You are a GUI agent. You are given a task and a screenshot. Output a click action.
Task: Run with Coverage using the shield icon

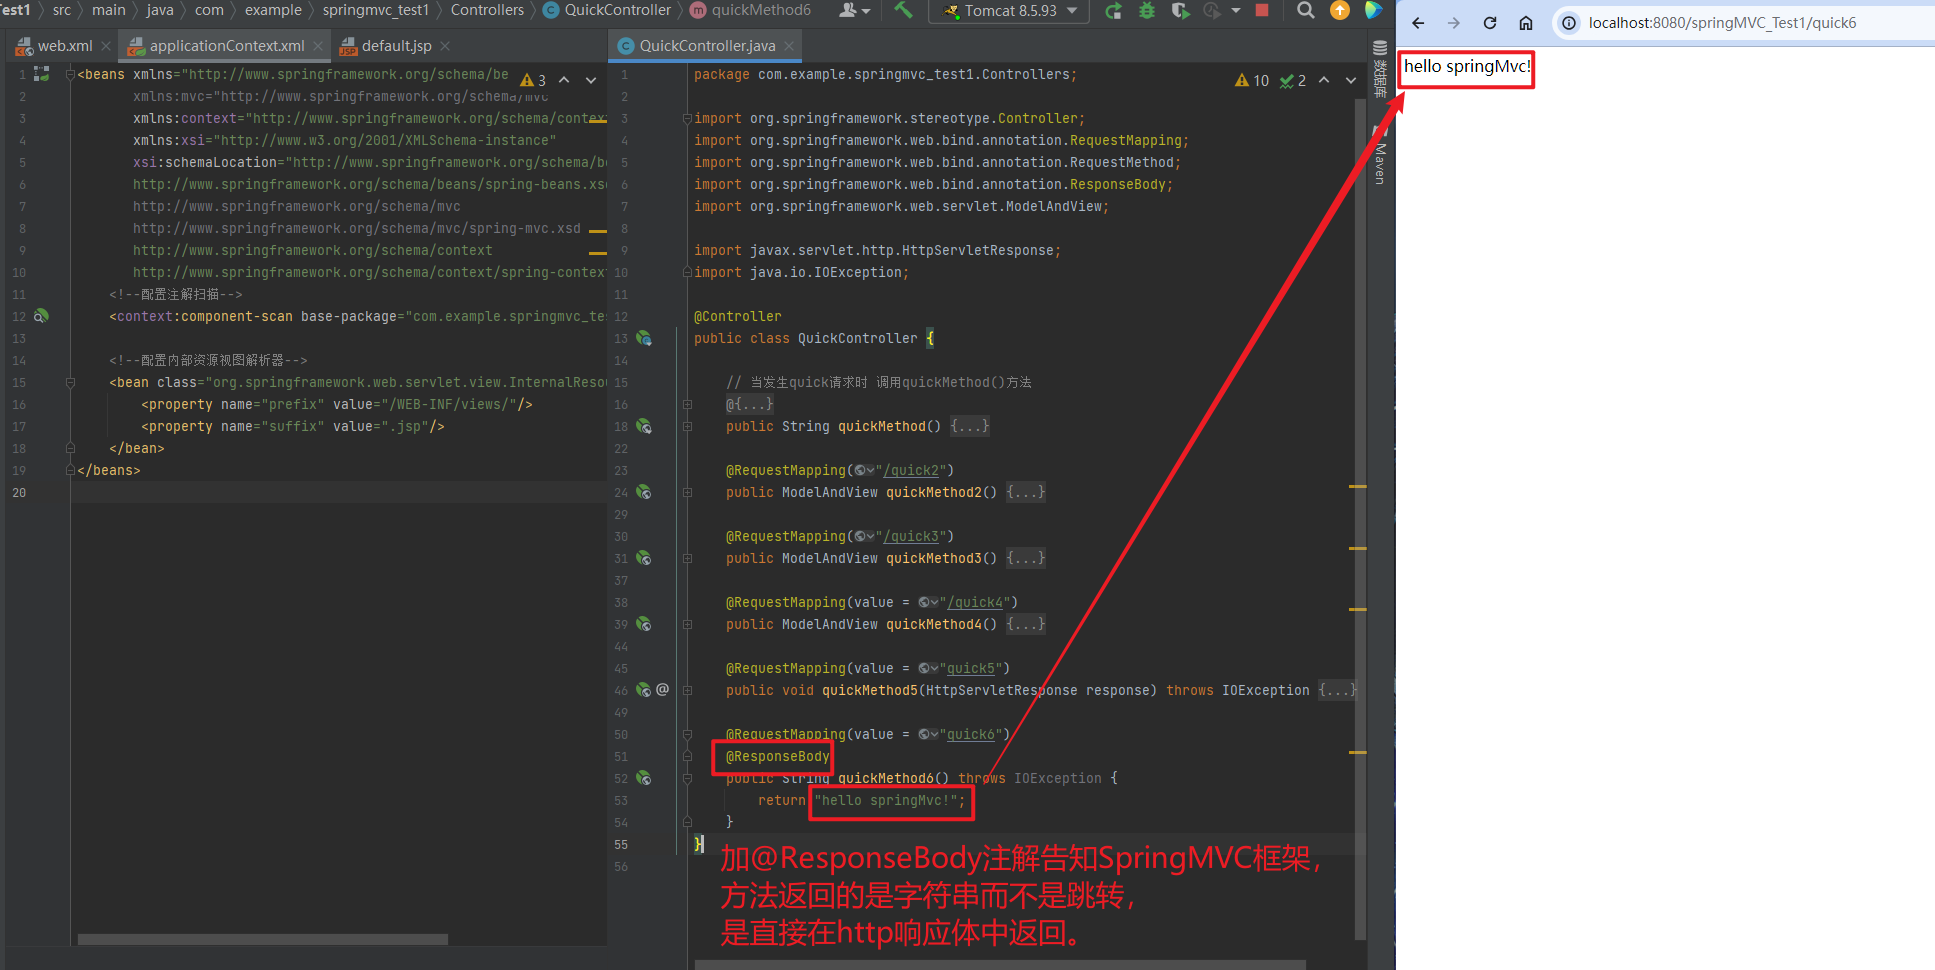point(1180,11)
